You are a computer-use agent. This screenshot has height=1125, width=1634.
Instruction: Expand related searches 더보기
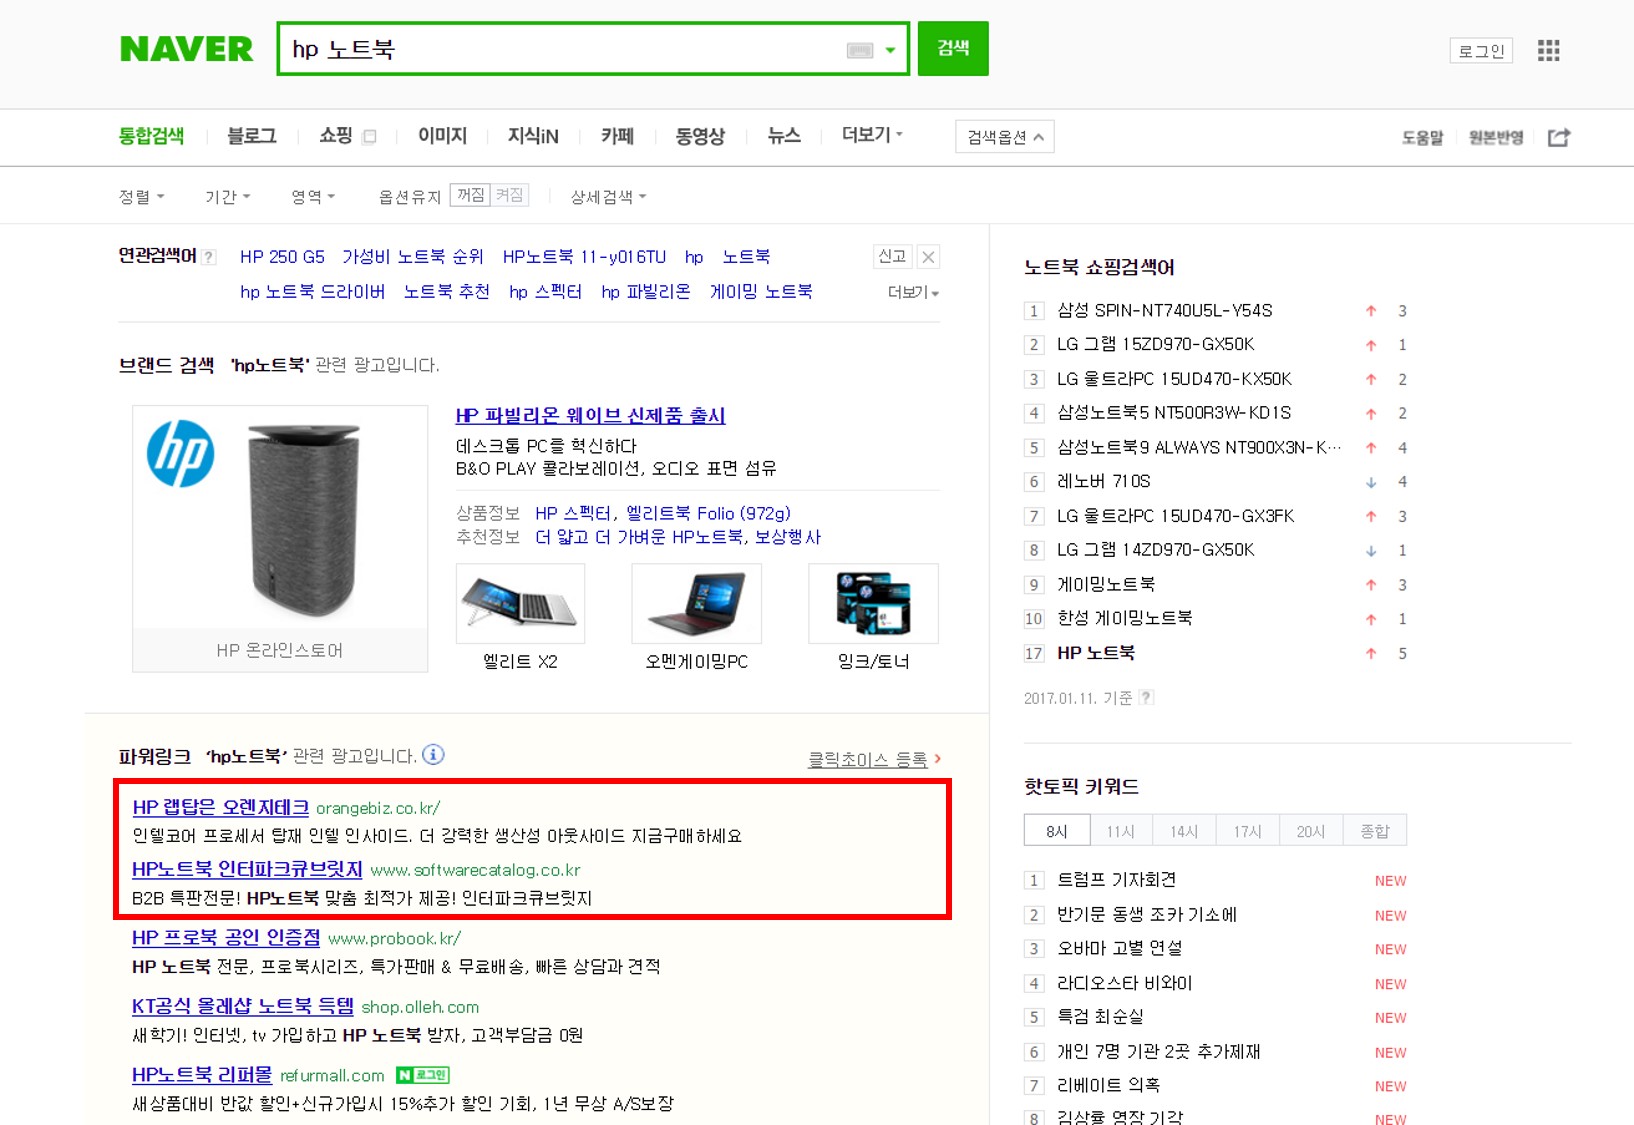point(913,292)
